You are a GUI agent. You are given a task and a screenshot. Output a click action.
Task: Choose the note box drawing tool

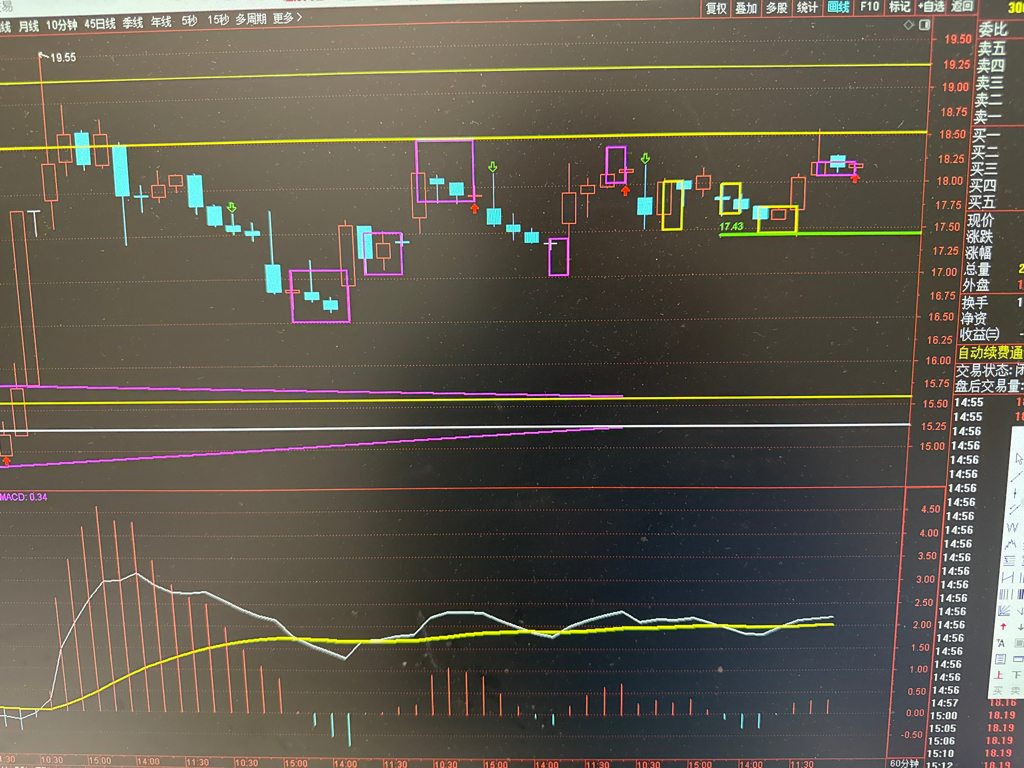coord(1000,659)
